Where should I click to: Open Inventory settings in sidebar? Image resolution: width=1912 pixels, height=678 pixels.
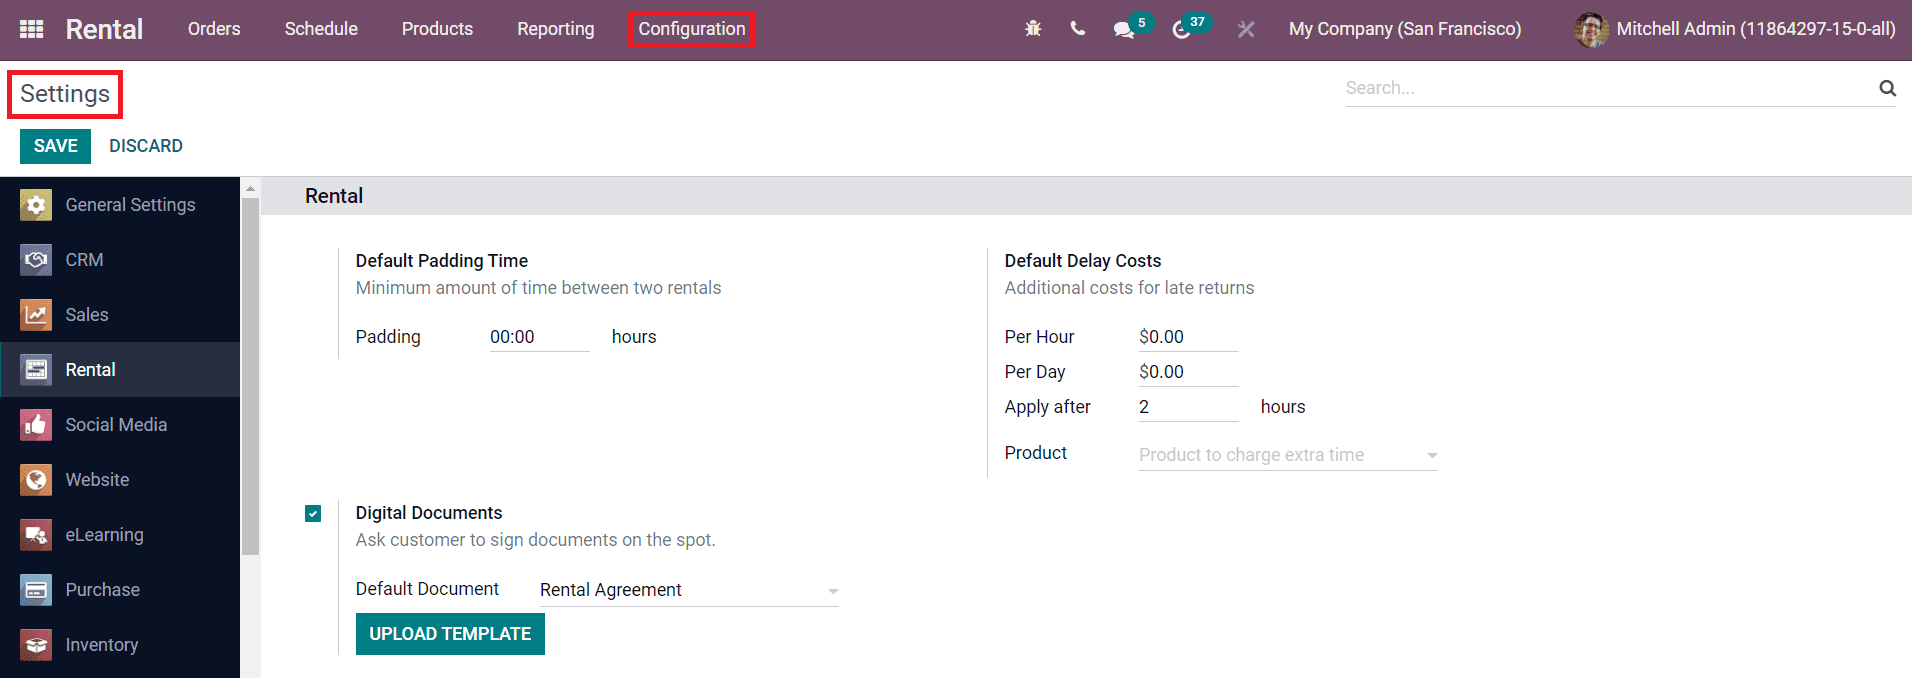(101, 645)
